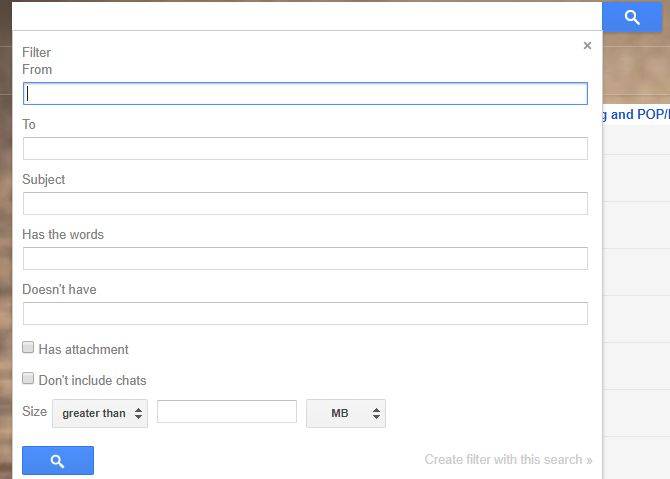This screenshot has height=479, width=670.
Task: Focus the 'Doesn't have' text field
Action: coord(305,314)
